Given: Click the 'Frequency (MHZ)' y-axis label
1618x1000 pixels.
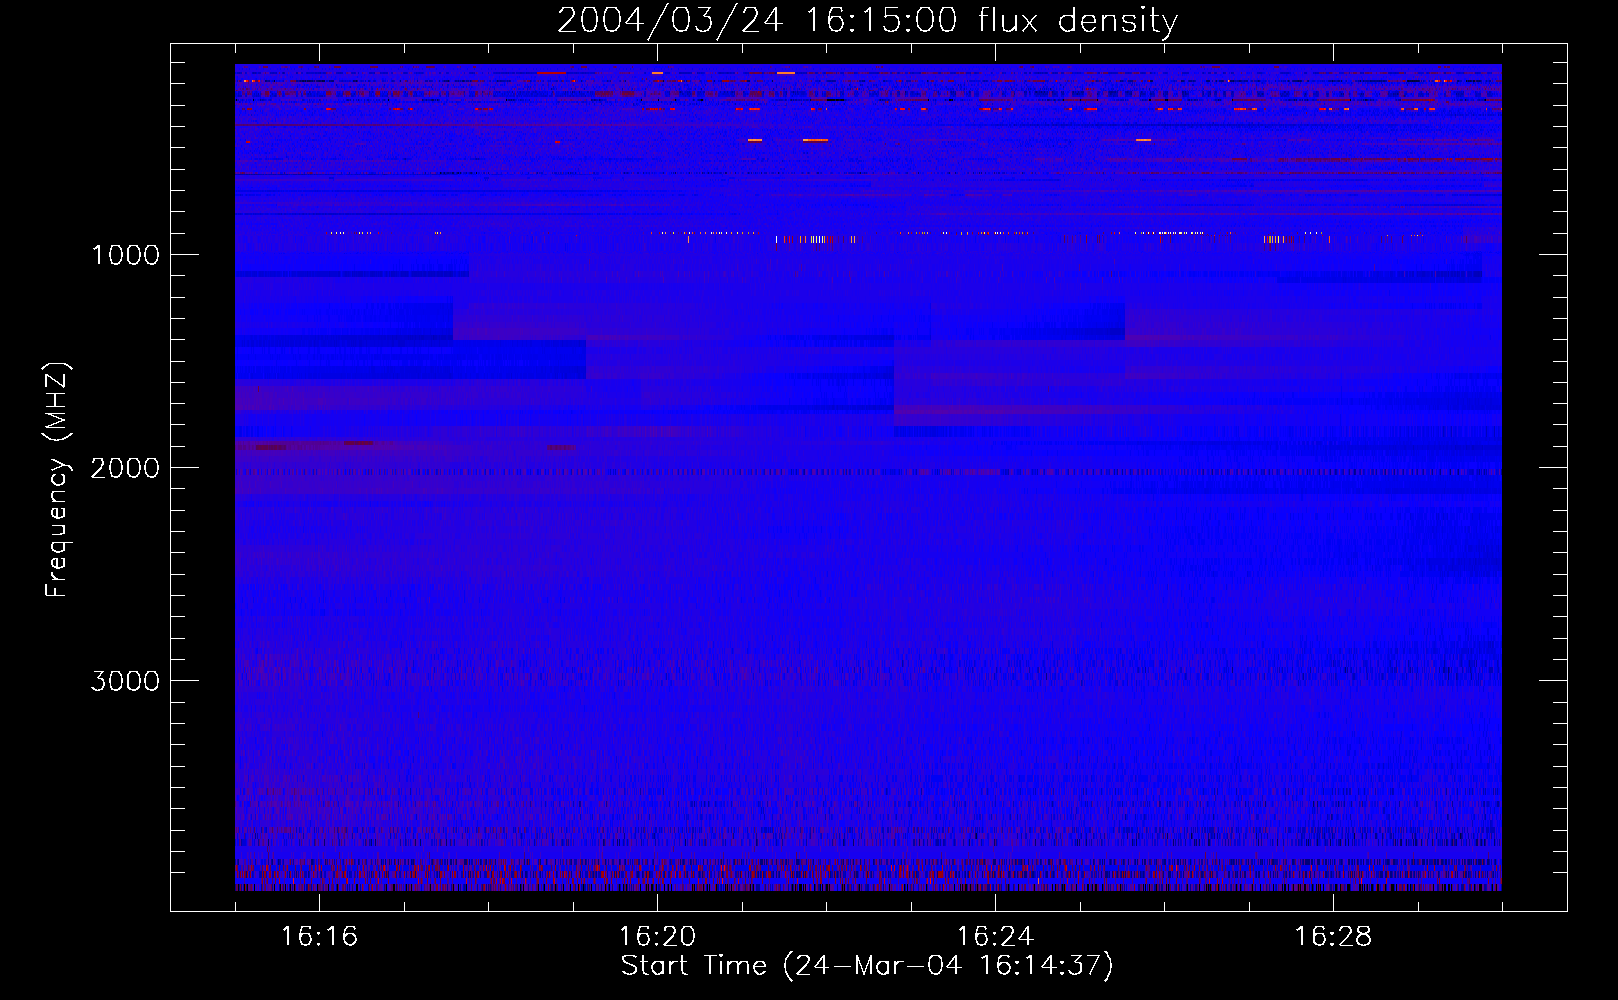Looking at the screenshot, I should [x=56, y=480].
